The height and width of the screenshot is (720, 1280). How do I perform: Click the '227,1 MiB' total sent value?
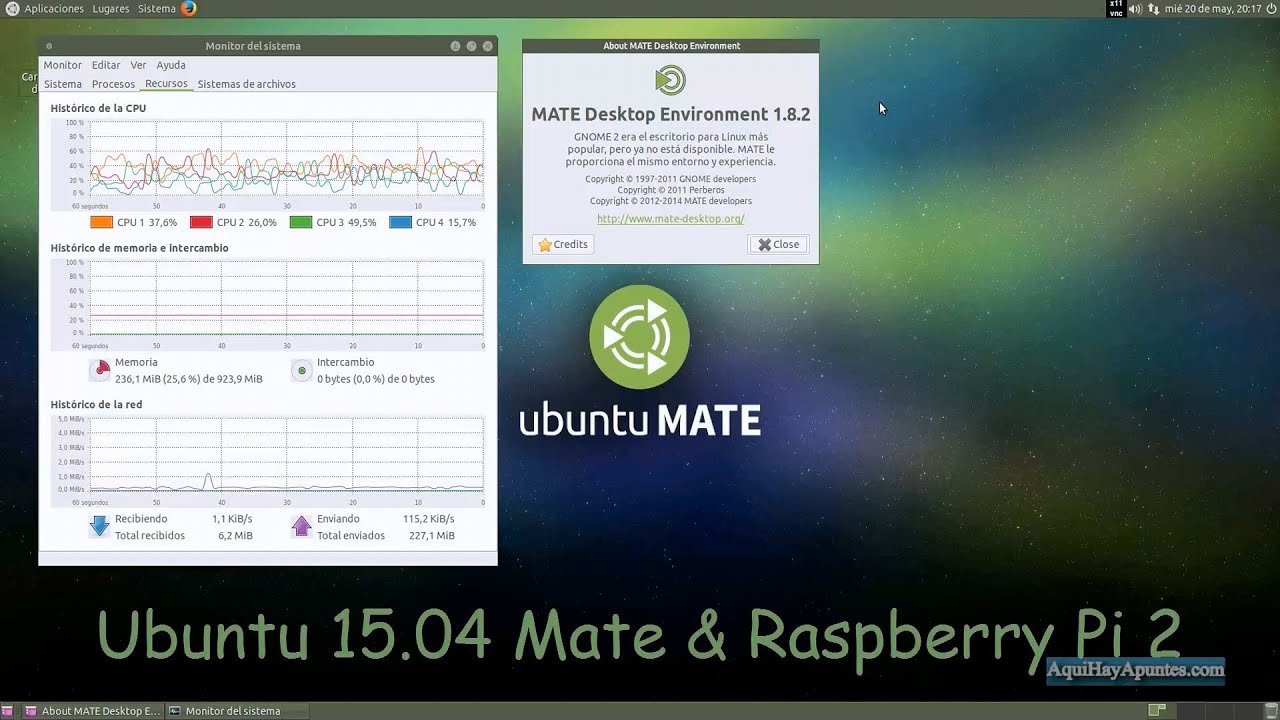click(432, 535)
